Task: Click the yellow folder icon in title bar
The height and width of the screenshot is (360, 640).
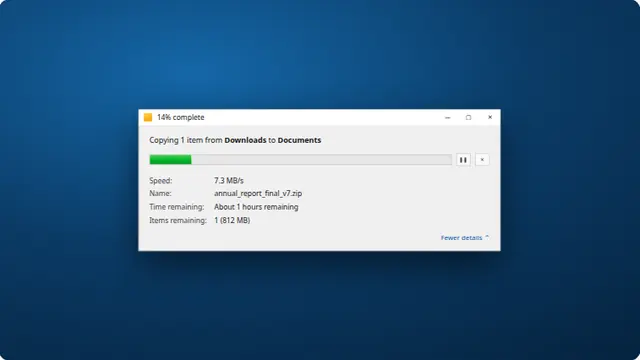Action: tap(148, 118)
